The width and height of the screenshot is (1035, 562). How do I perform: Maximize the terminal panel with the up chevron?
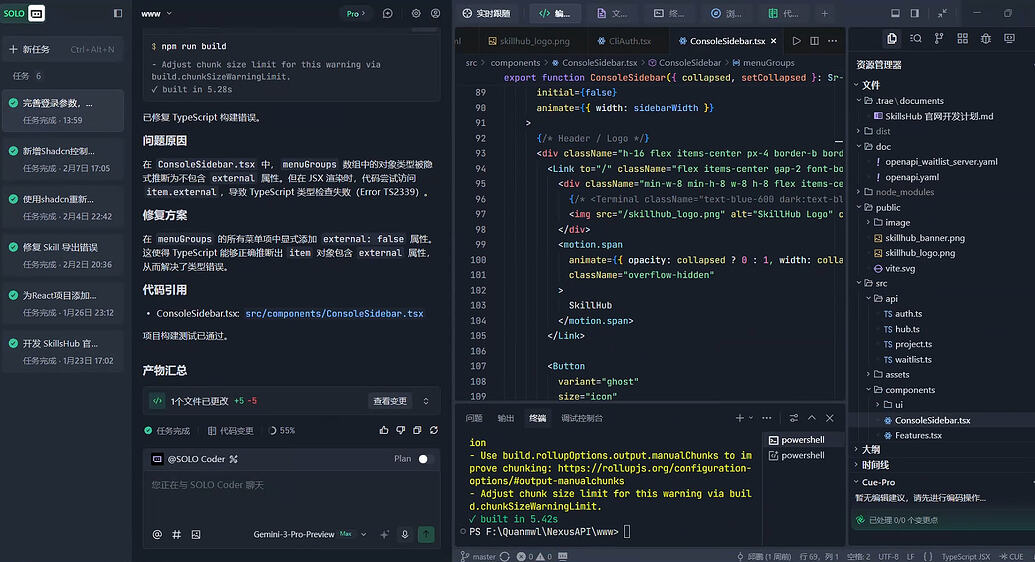coord(812,418)
